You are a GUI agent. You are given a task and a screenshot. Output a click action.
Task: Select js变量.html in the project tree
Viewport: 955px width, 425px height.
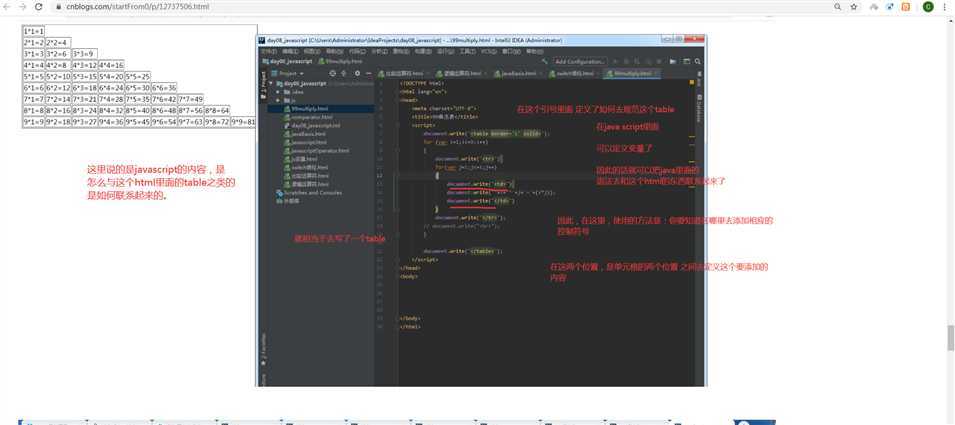[301, 158]
